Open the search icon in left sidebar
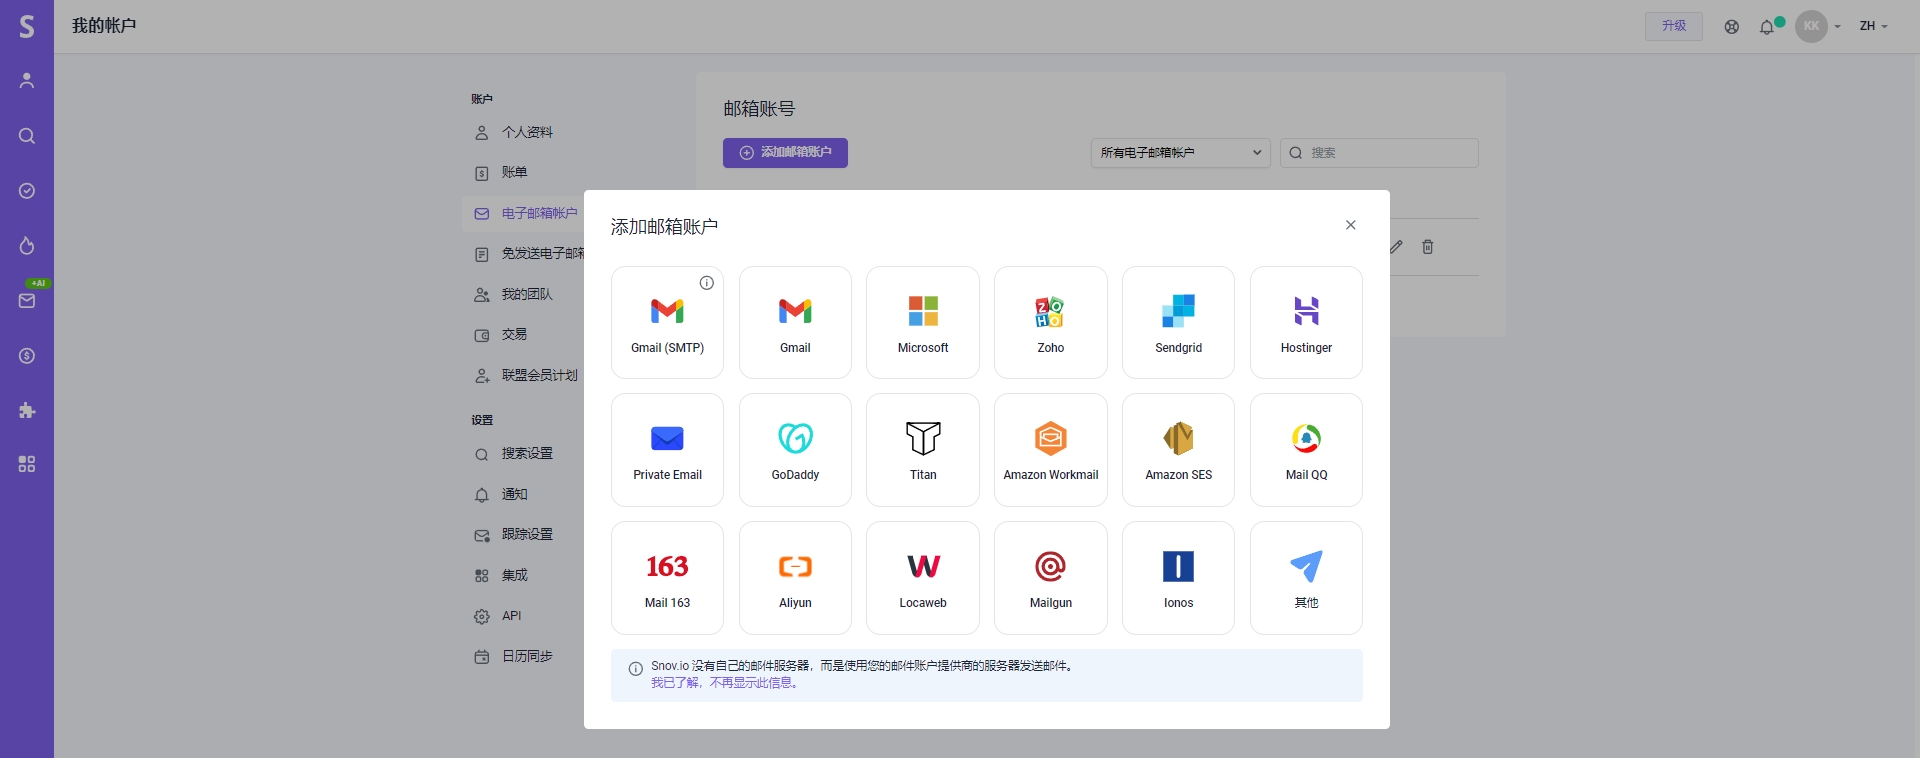The width and height of the screenshot is (1920, 758). [x=27, y=136]
